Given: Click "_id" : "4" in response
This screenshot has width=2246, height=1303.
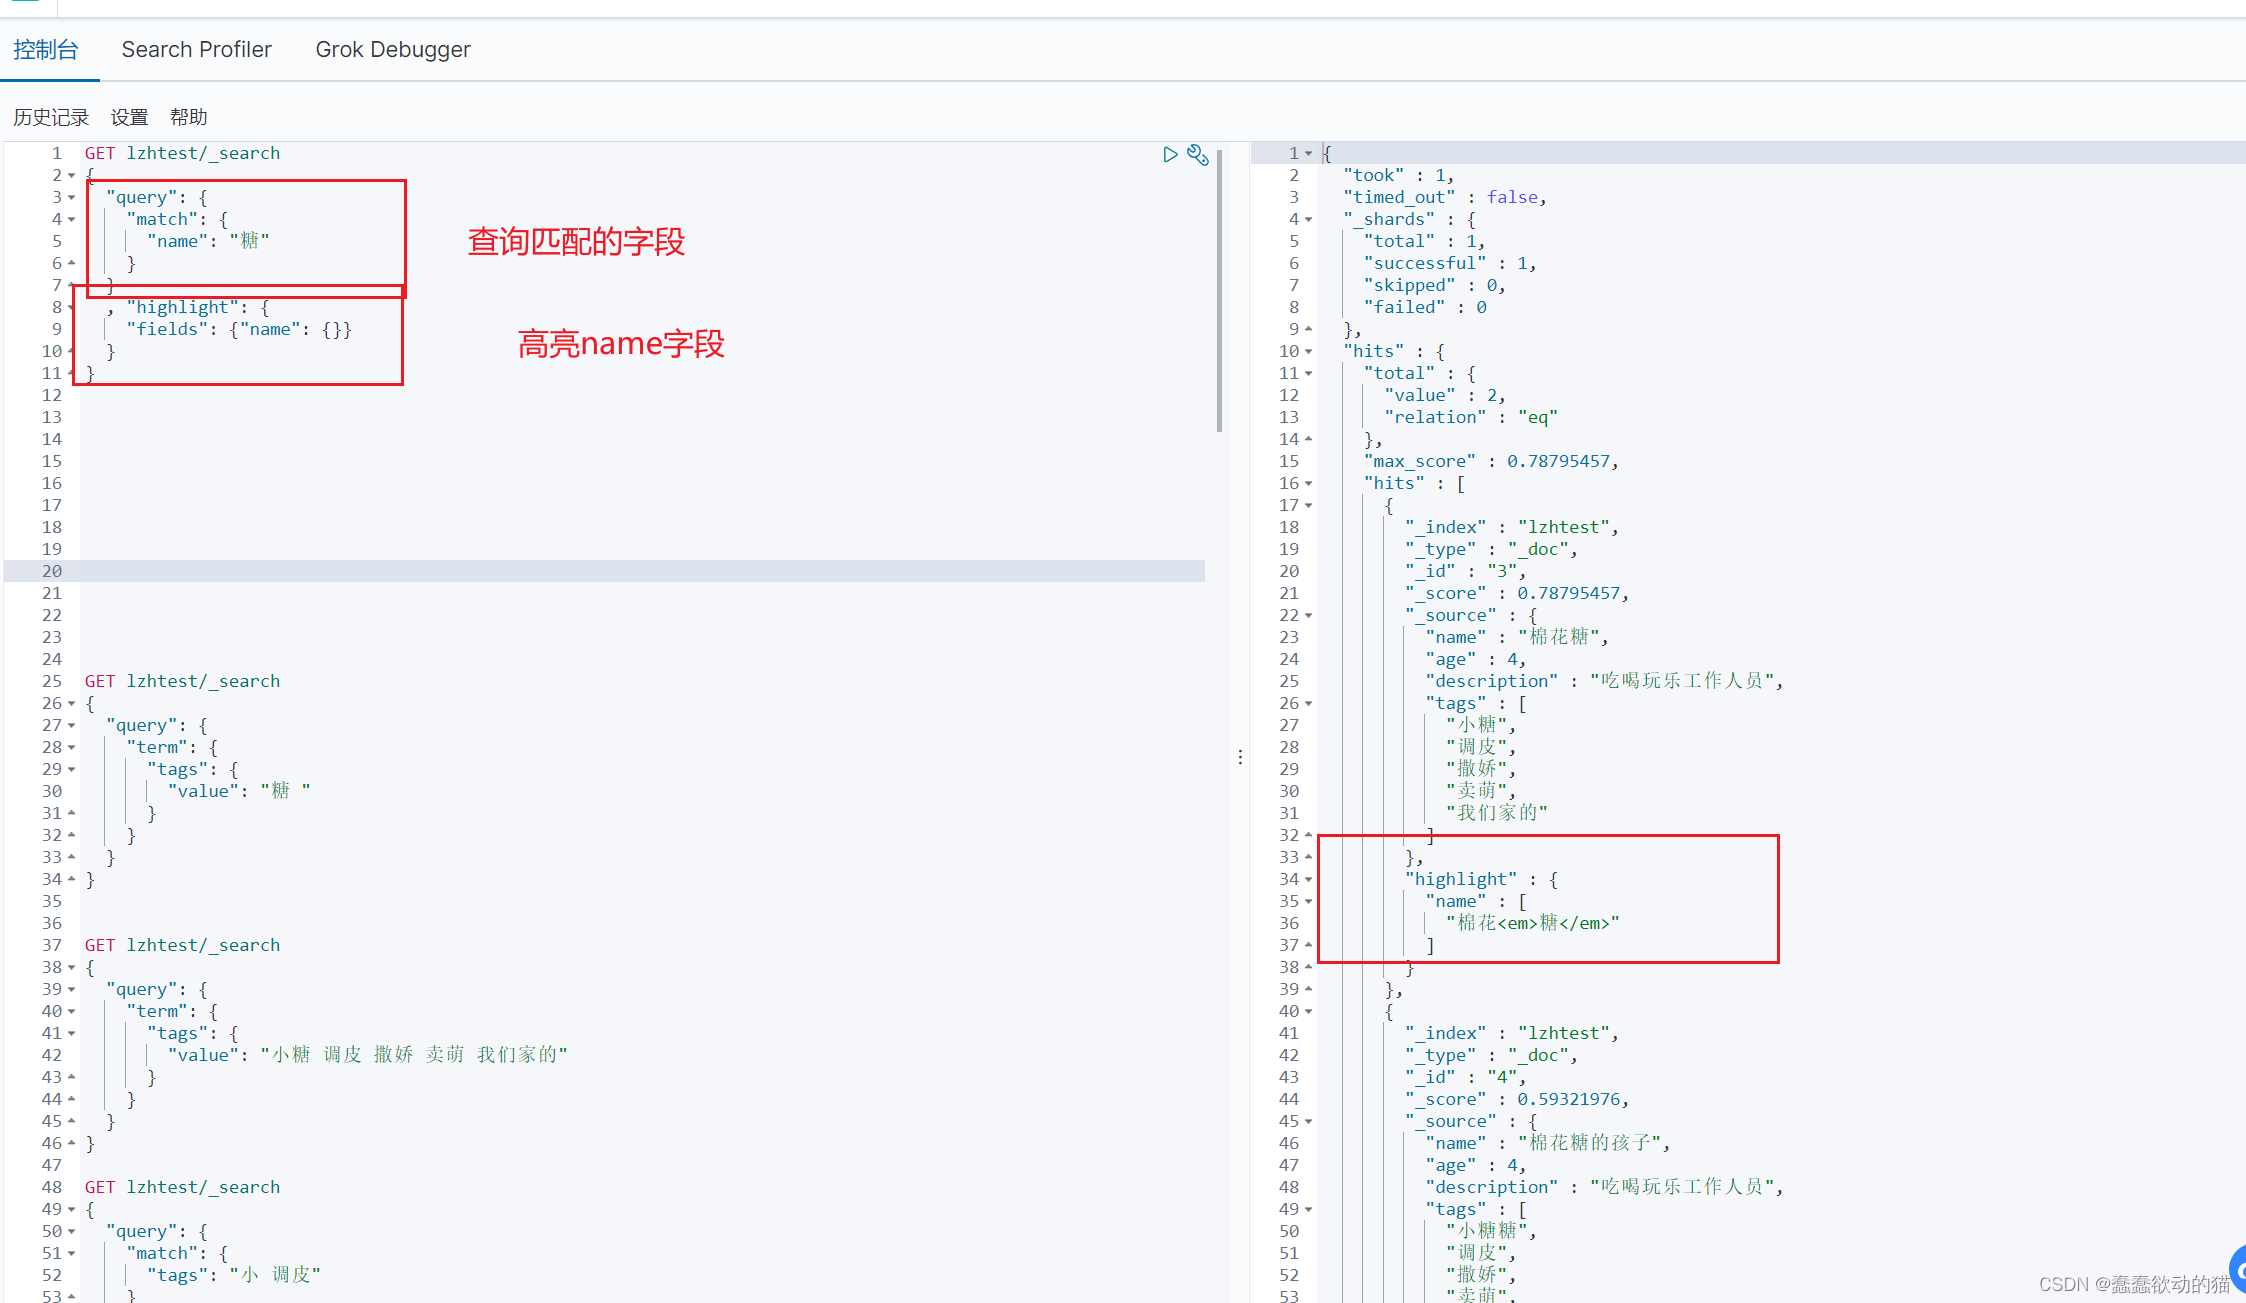Looking at the screenshot, I should point(1465,1077).
